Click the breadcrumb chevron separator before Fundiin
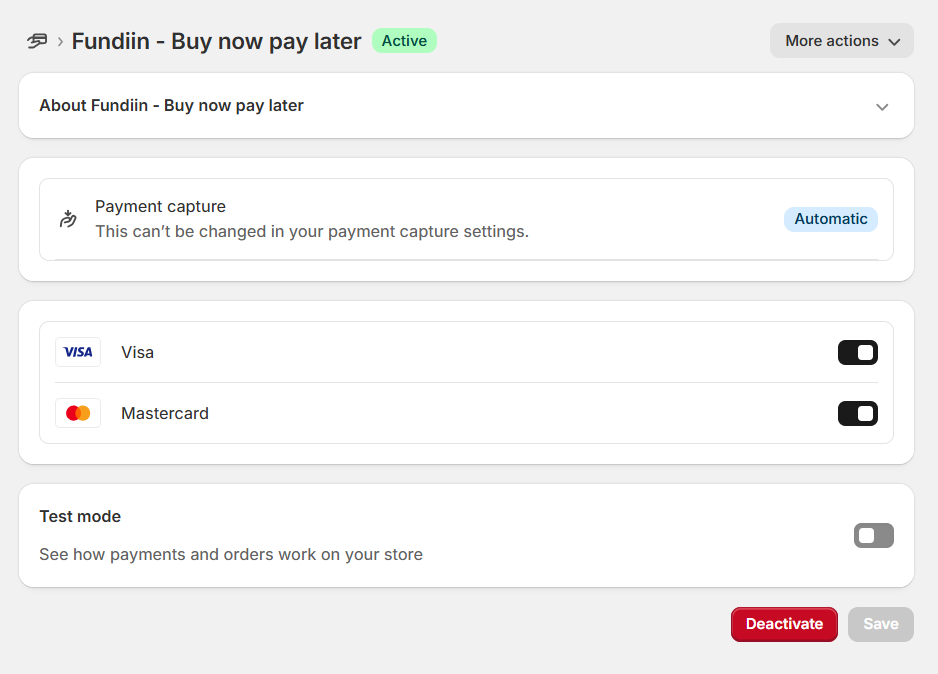This screenshot has width=938, height=674. click(60, 41)
